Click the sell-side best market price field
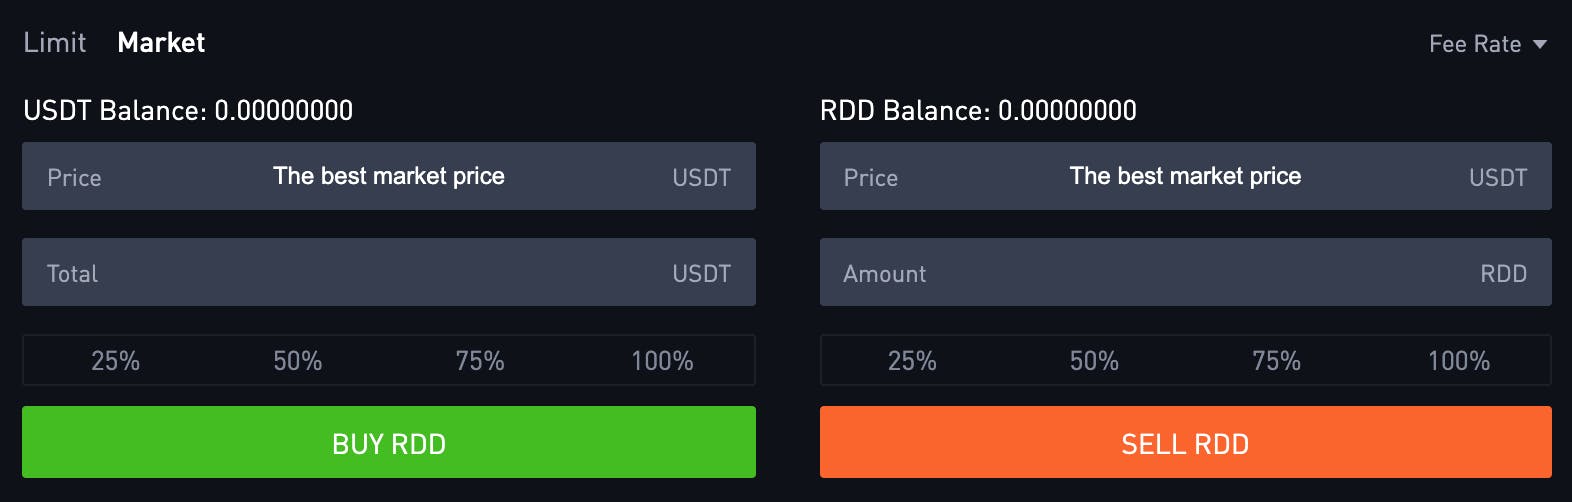 pyautogui.click(x=1185, y=176)
